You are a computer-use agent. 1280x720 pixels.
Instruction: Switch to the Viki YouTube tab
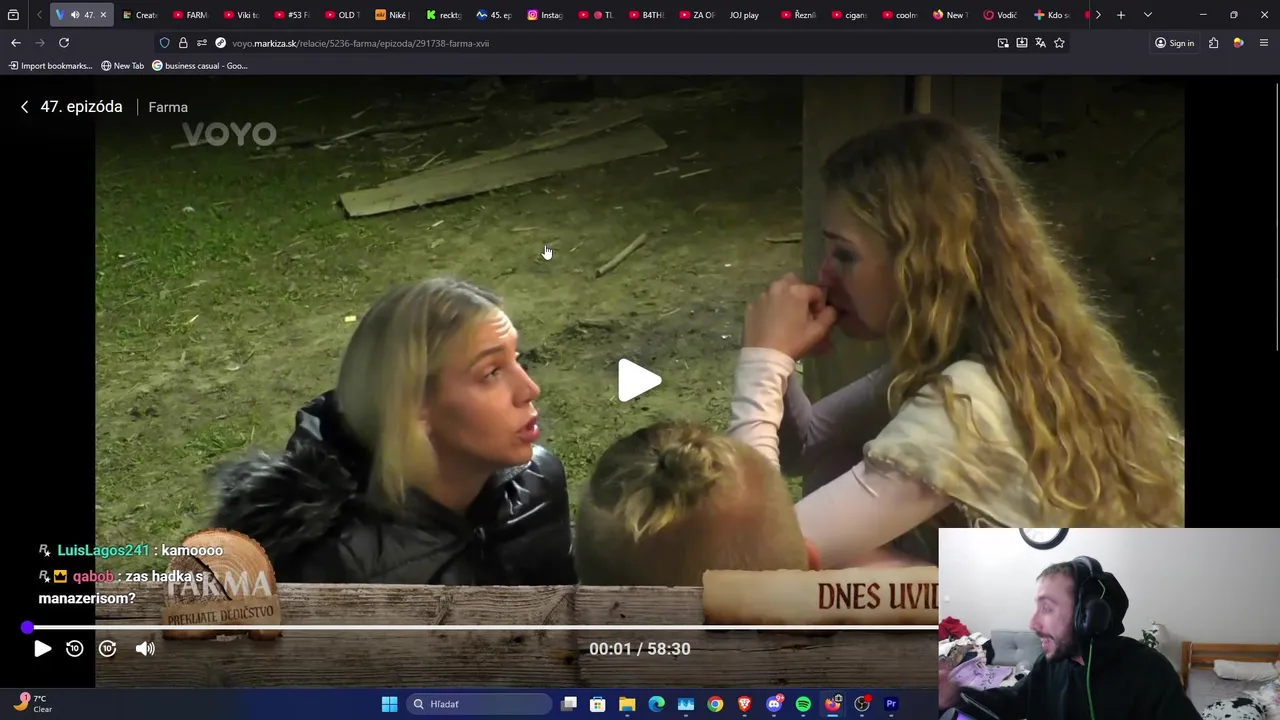pyautogui.click(x=241, y=15)
